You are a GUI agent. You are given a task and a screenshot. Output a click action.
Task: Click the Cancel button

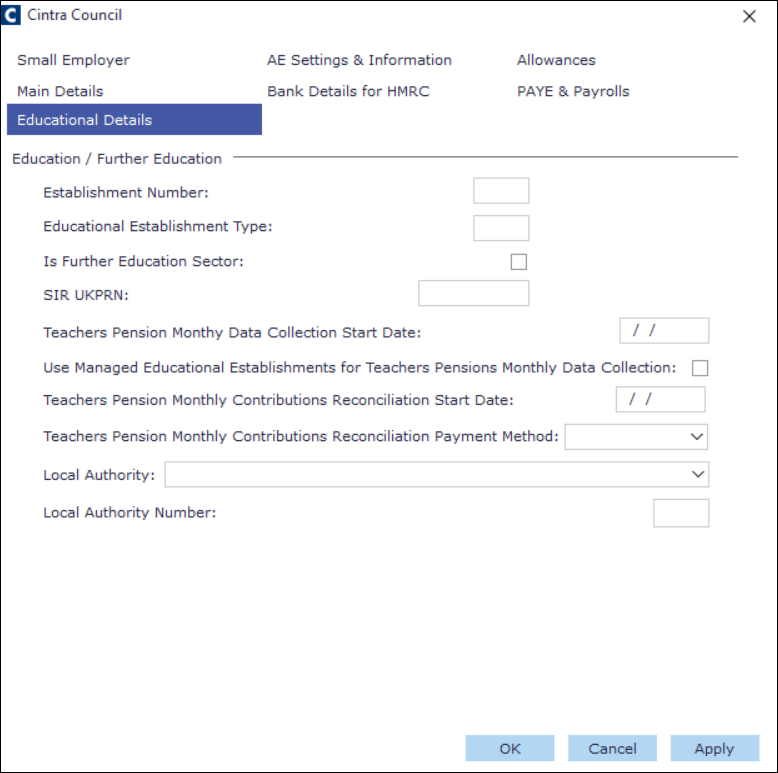[x=612, y=748]
